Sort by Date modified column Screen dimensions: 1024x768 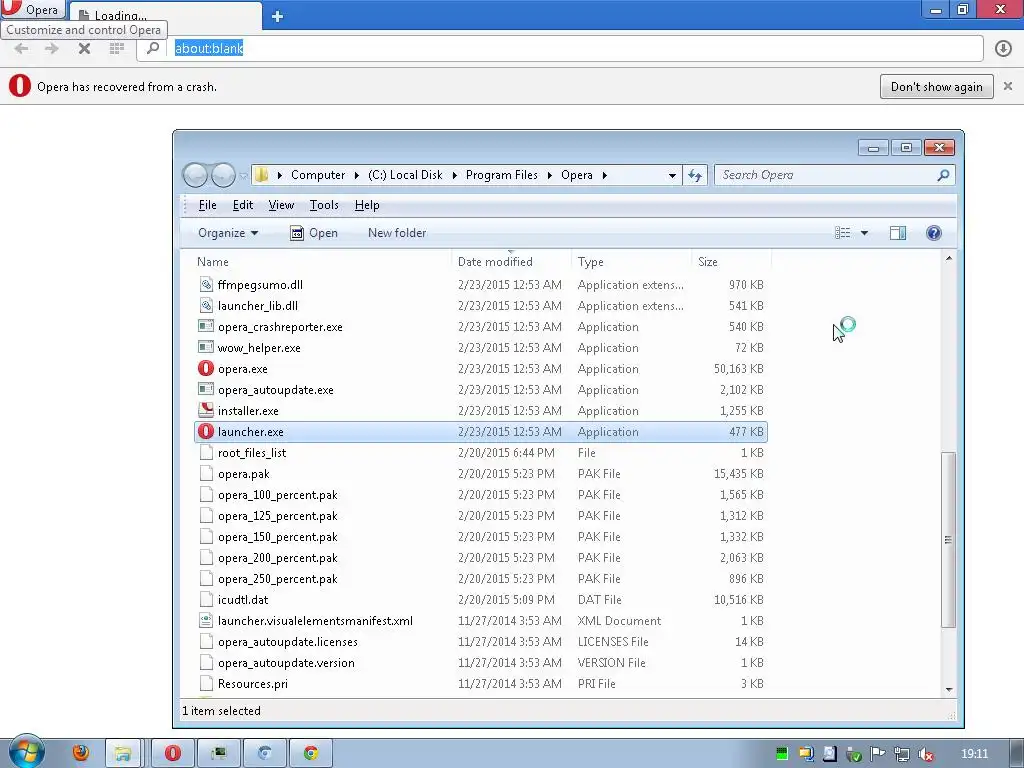(x=495, y=262)
